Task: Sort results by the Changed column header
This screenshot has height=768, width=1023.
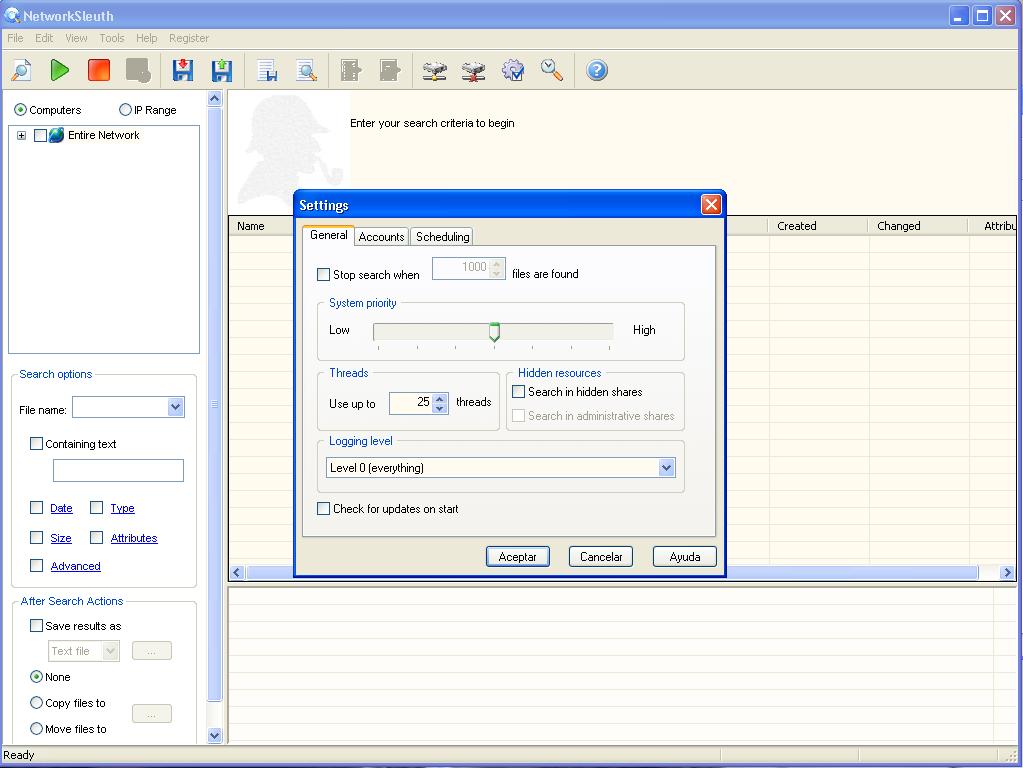Action: click(917, 226)
